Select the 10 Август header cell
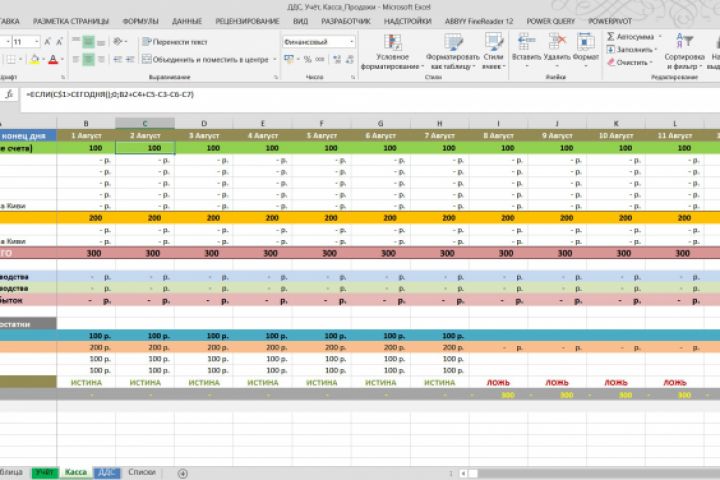Viewport: 720px width, 480px height. (x=616, y=136)
